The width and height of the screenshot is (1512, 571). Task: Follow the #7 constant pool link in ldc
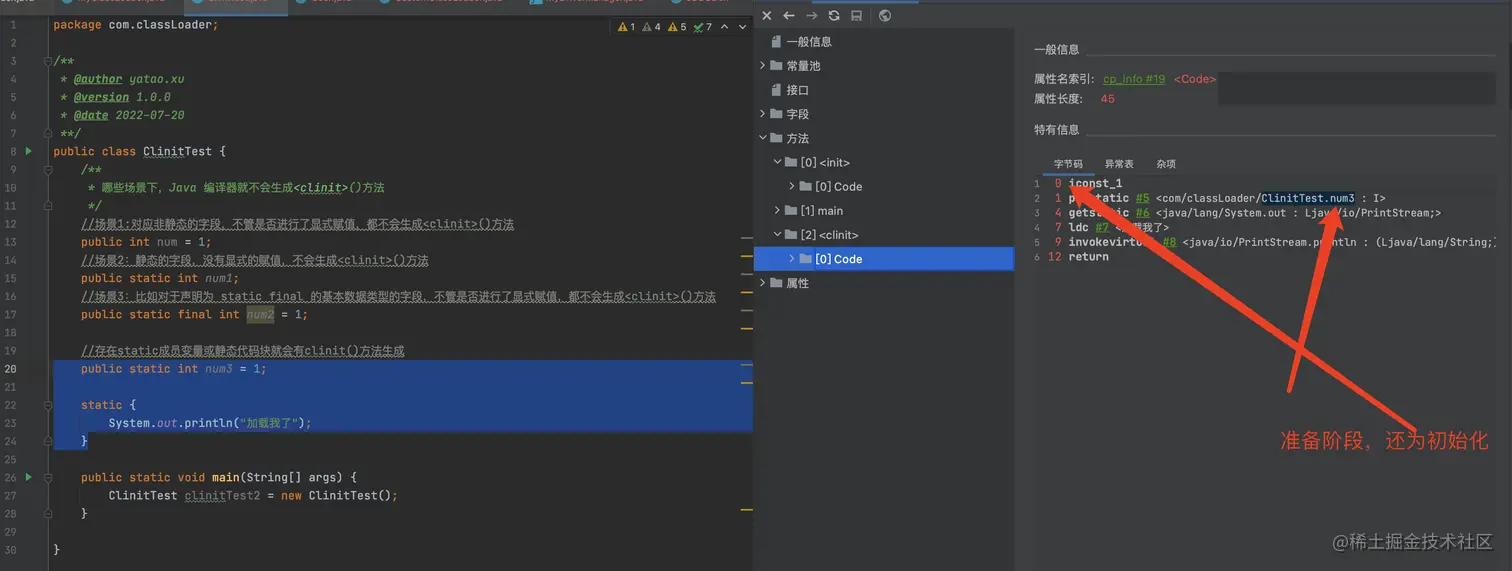1101,228
